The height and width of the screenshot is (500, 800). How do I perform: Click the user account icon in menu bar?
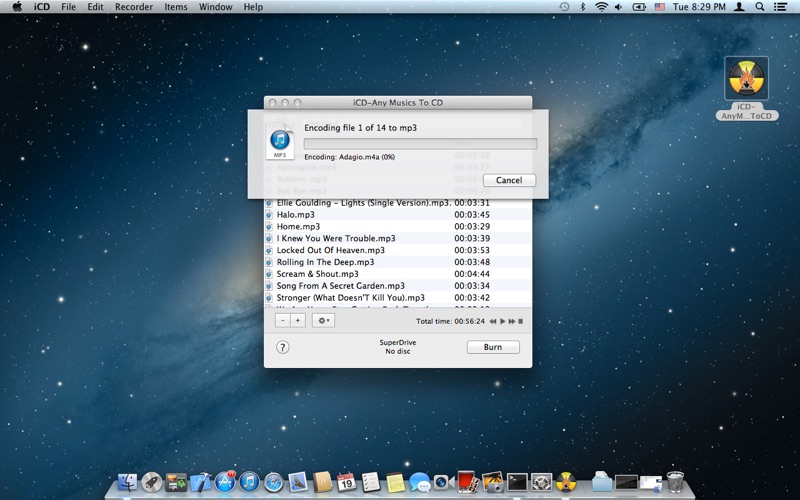[x=739, y=7]
